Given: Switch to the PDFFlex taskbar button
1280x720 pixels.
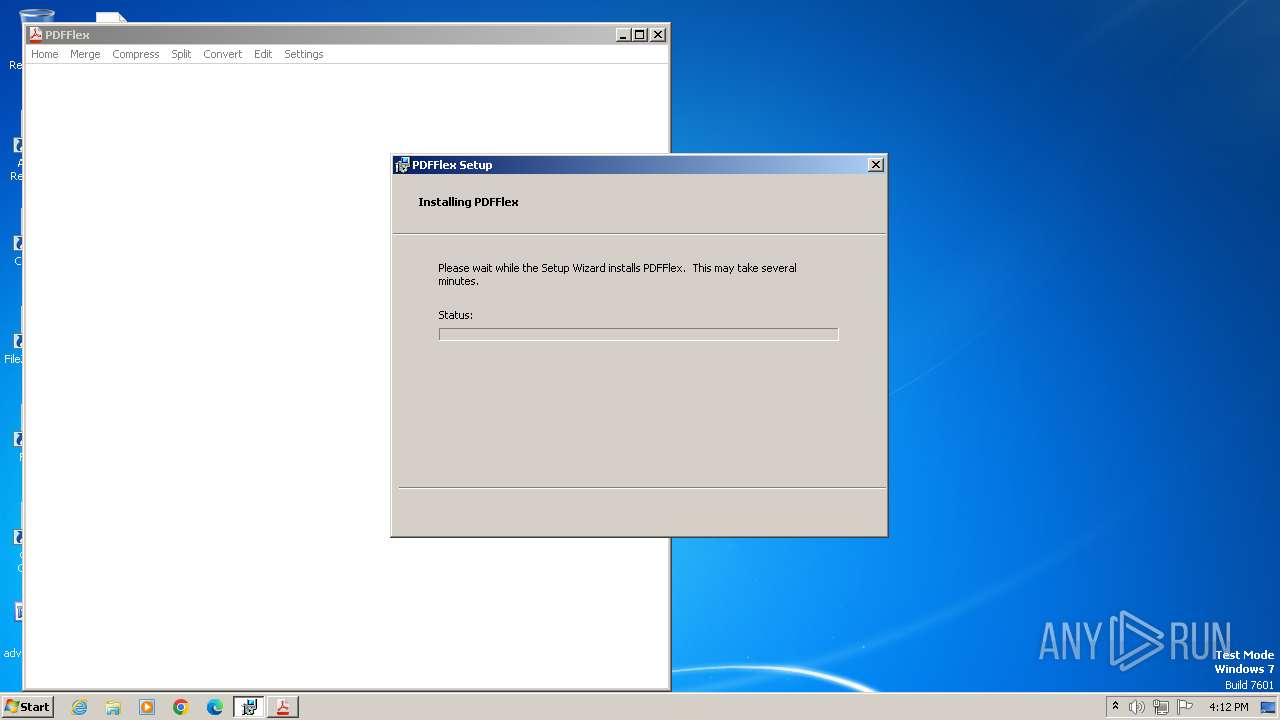Looking at the screenshot, I should 283,707.
